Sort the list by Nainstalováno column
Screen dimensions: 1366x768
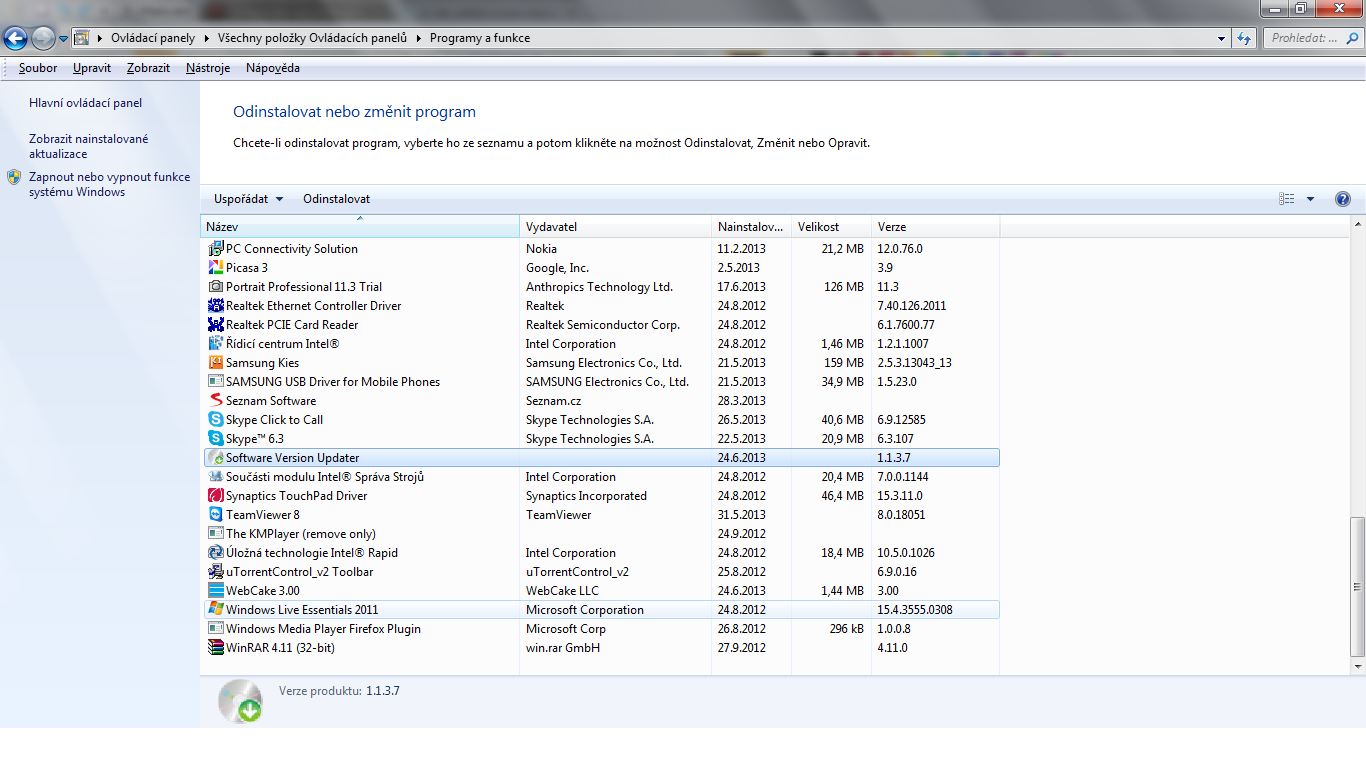751,227
